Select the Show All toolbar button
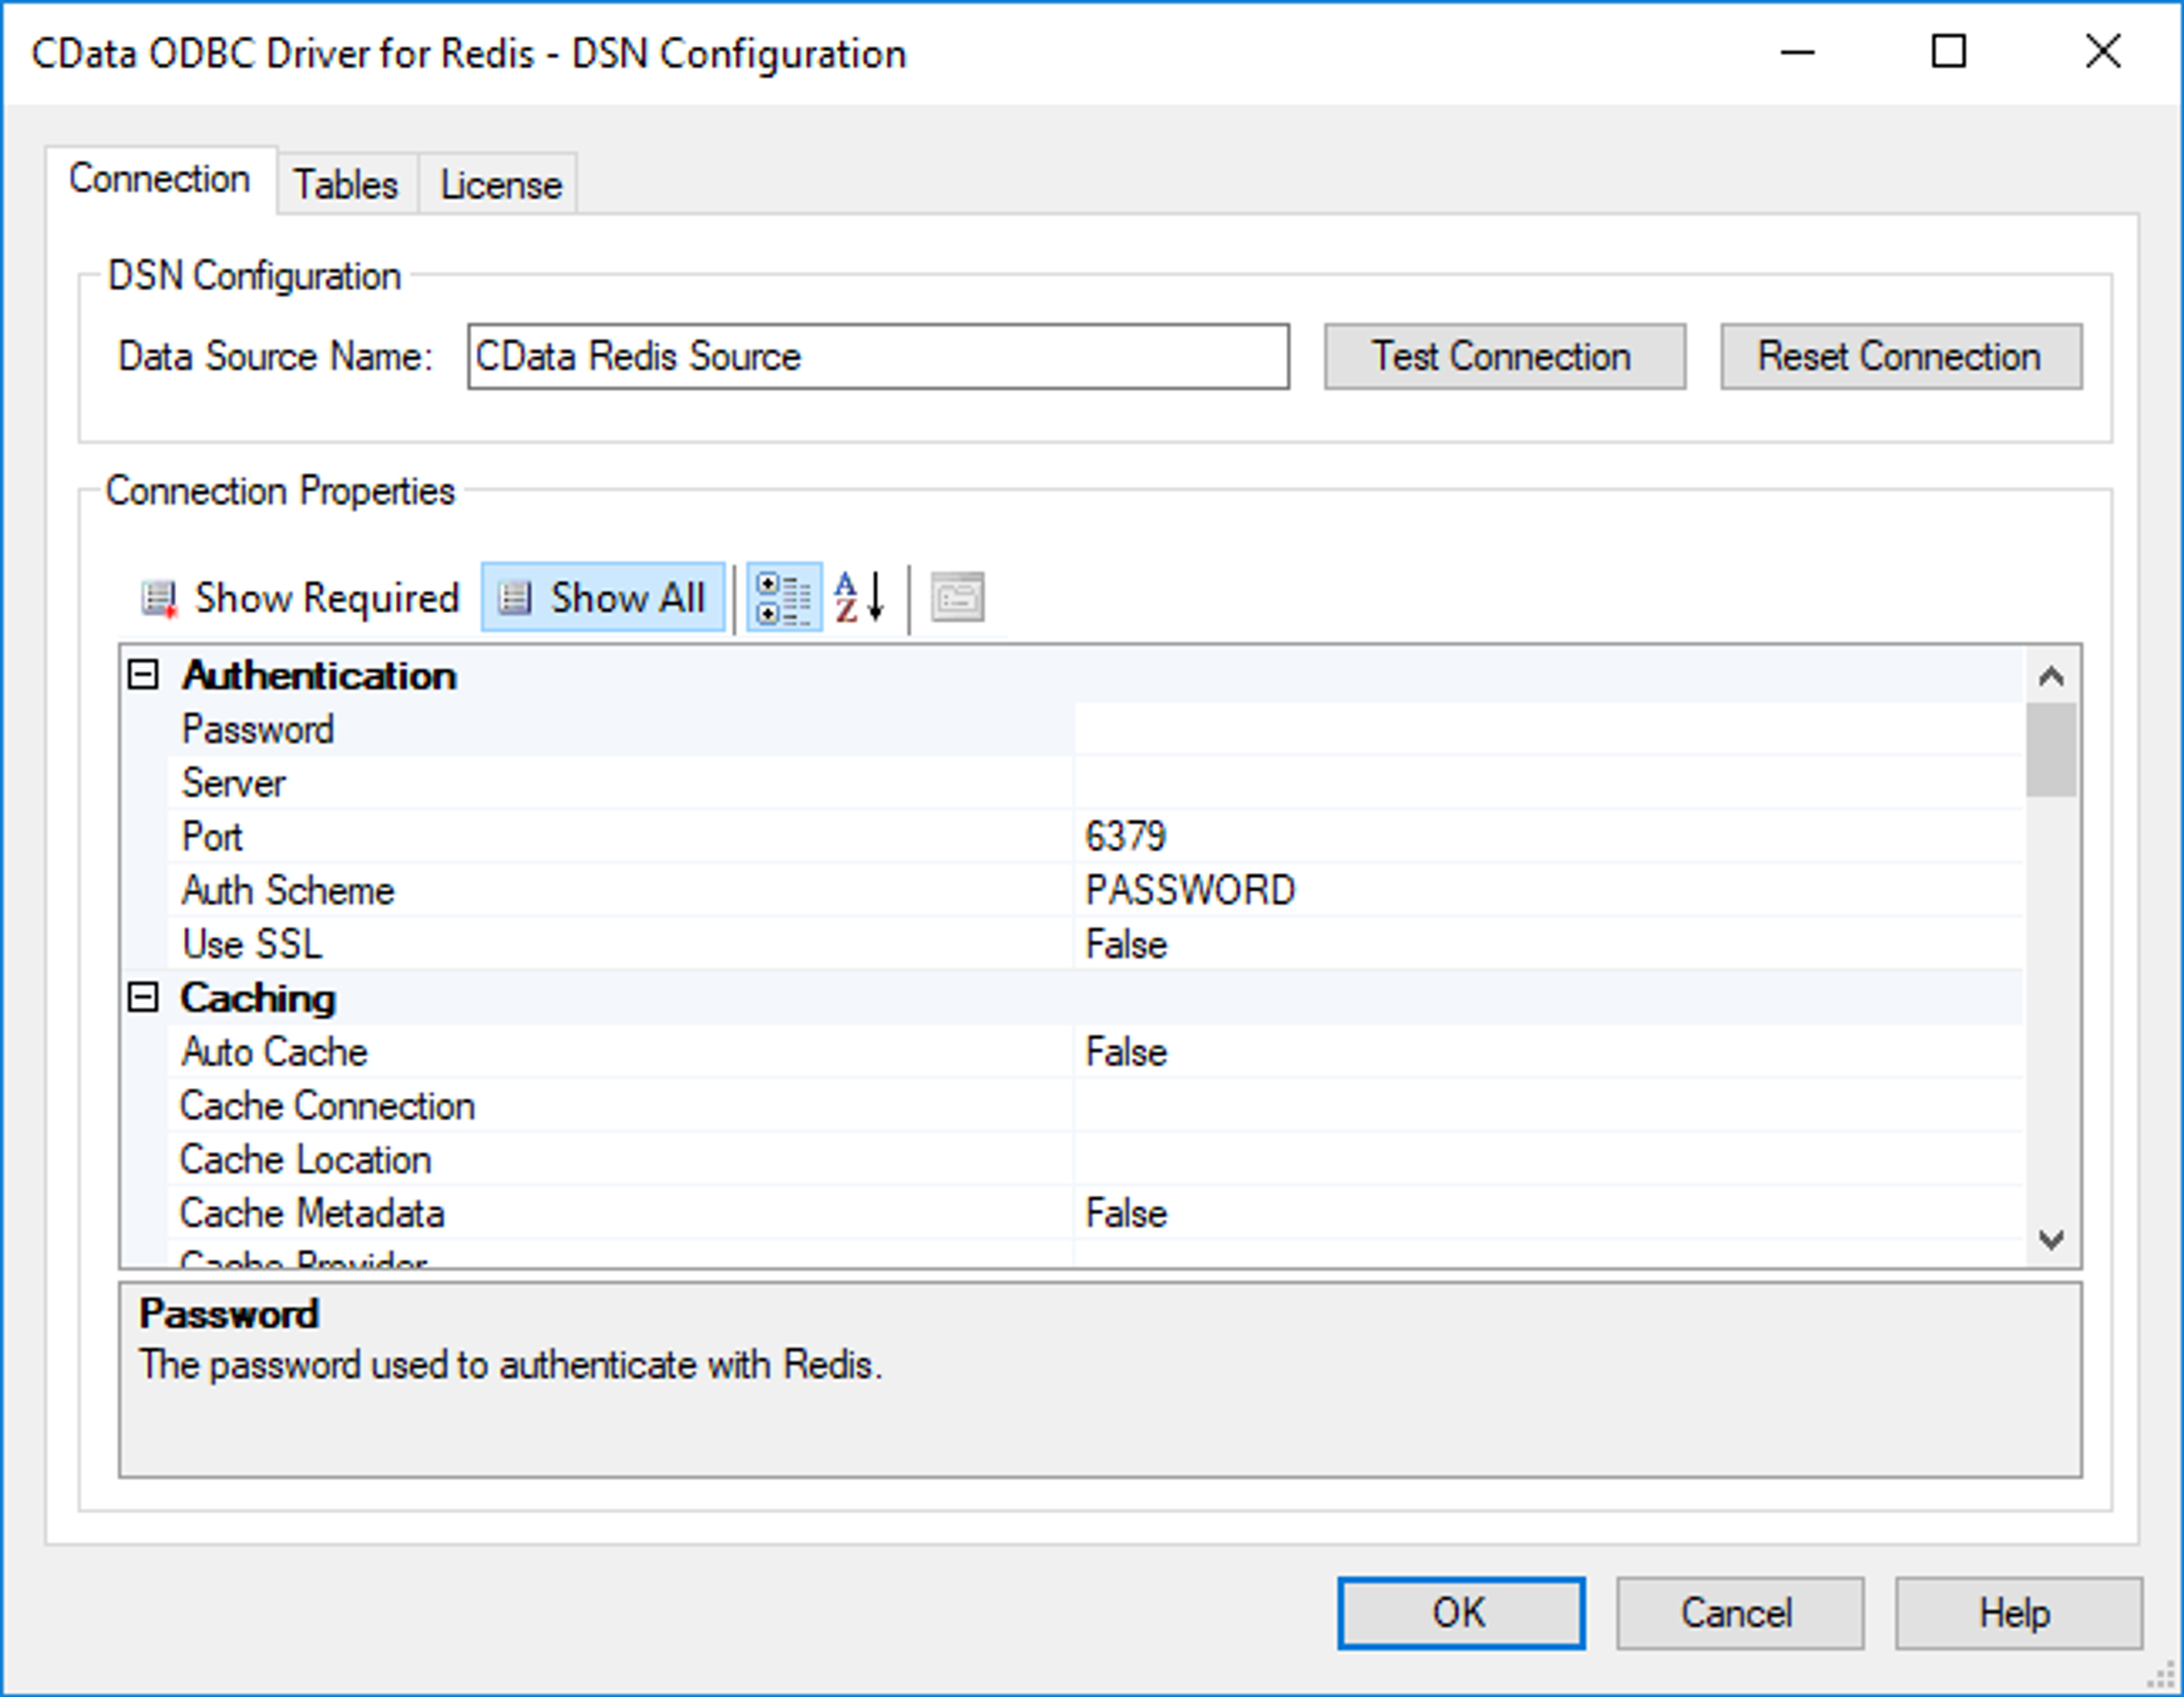Screen dimensions: 2184x1697 603,598
